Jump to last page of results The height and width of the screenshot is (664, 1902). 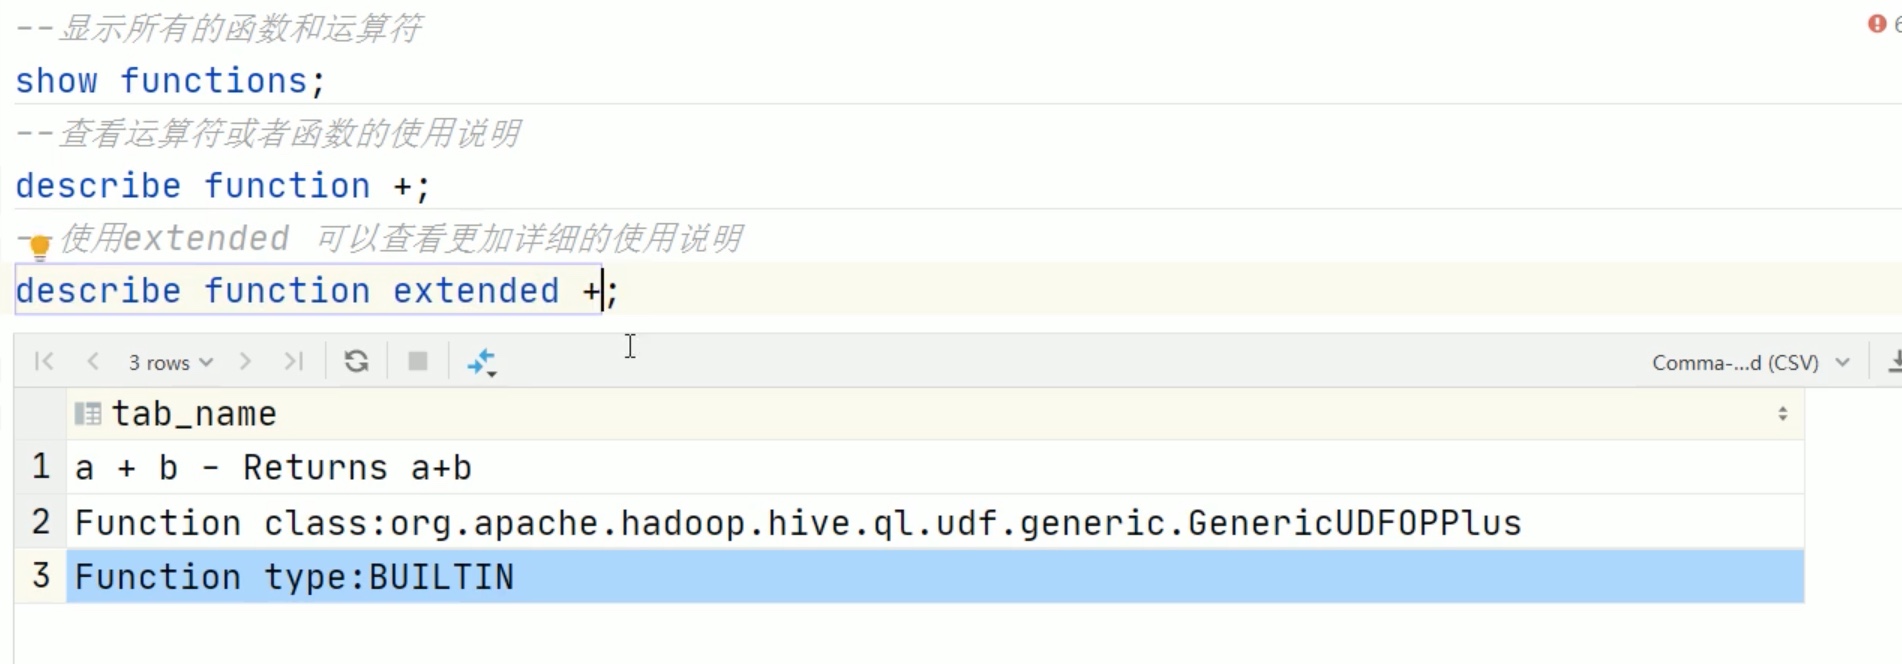(x=293, y=361)
